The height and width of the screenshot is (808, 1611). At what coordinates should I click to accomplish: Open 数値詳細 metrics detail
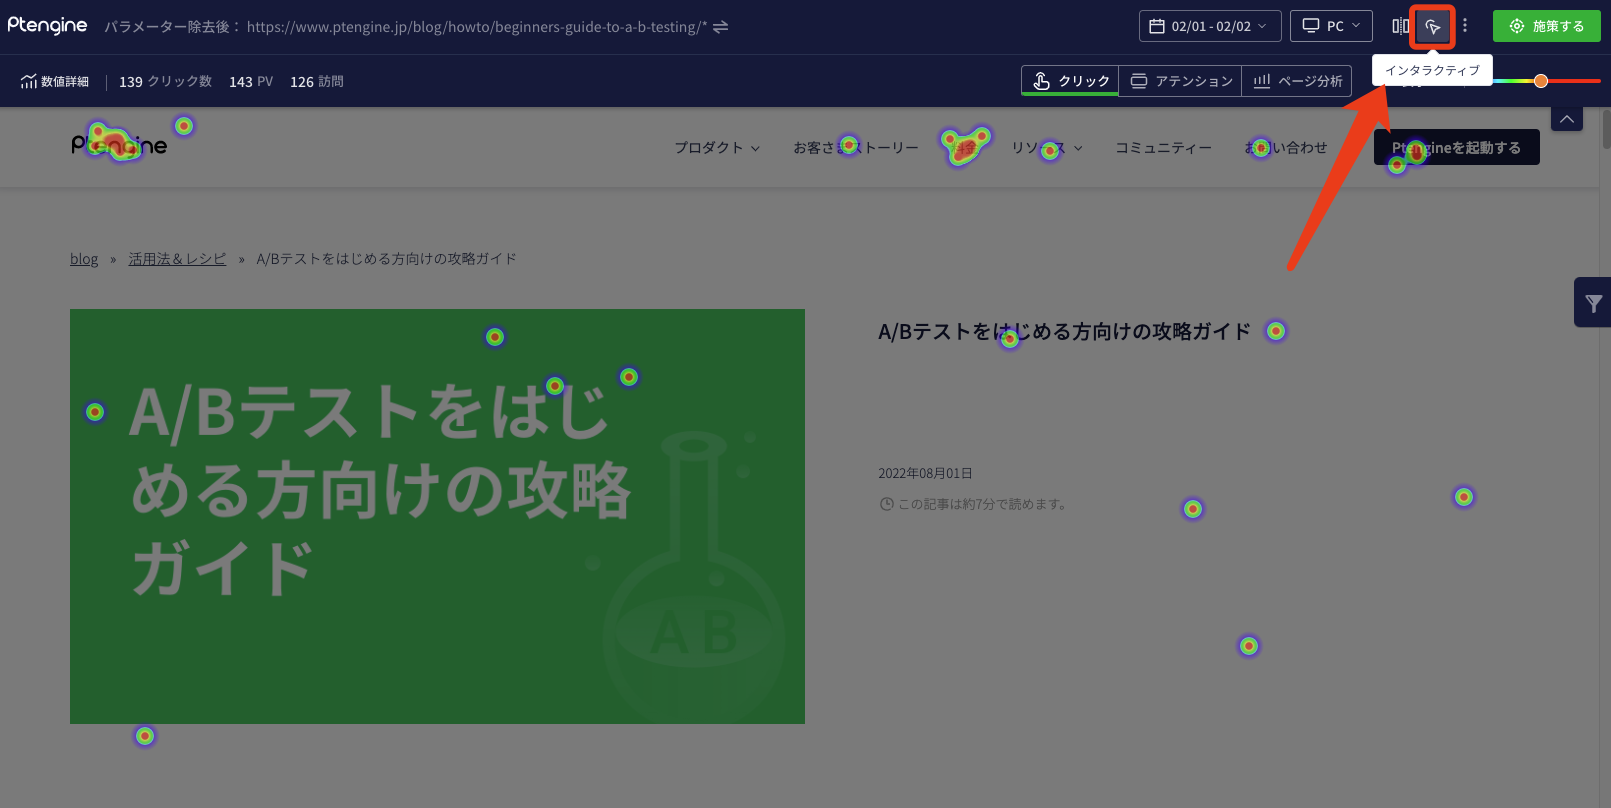coord(55,82)
